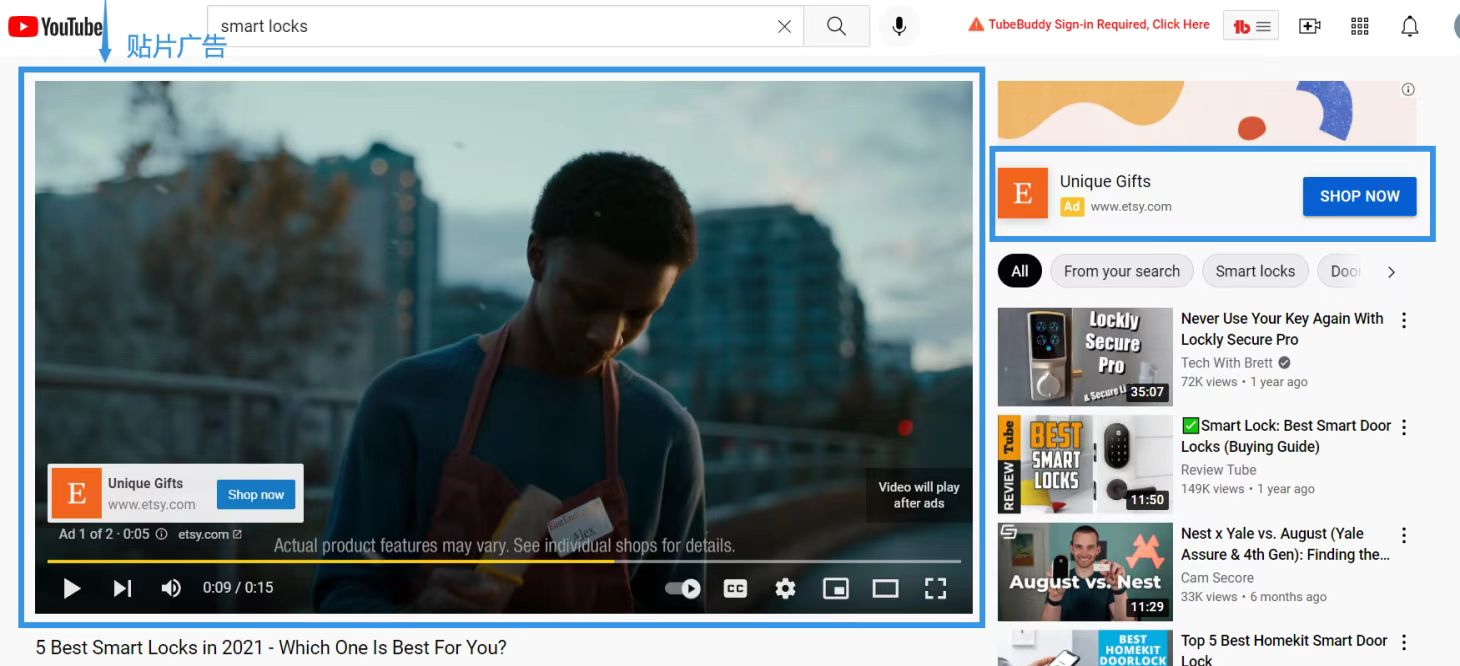This screenshot has width=1460, height=666.
Task: Open the ad info icon in player
Action: click(161, 534)
